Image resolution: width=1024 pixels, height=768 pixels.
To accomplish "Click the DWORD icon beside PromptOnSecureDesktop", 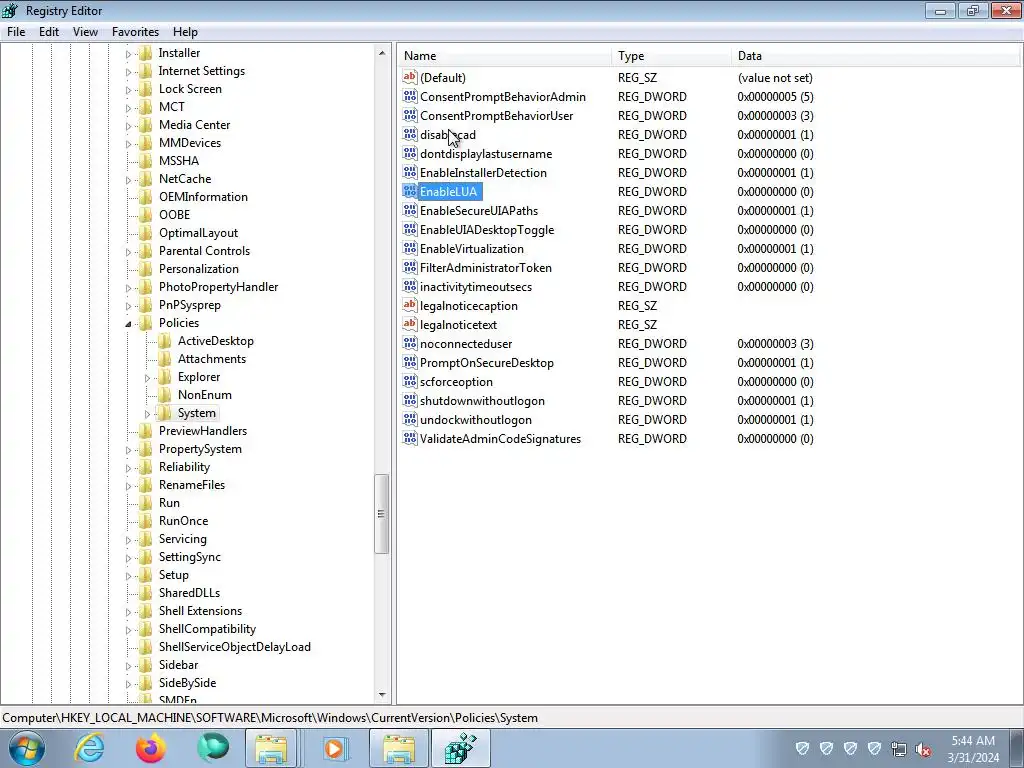I will pyautogui.click(x=409, y=362).
